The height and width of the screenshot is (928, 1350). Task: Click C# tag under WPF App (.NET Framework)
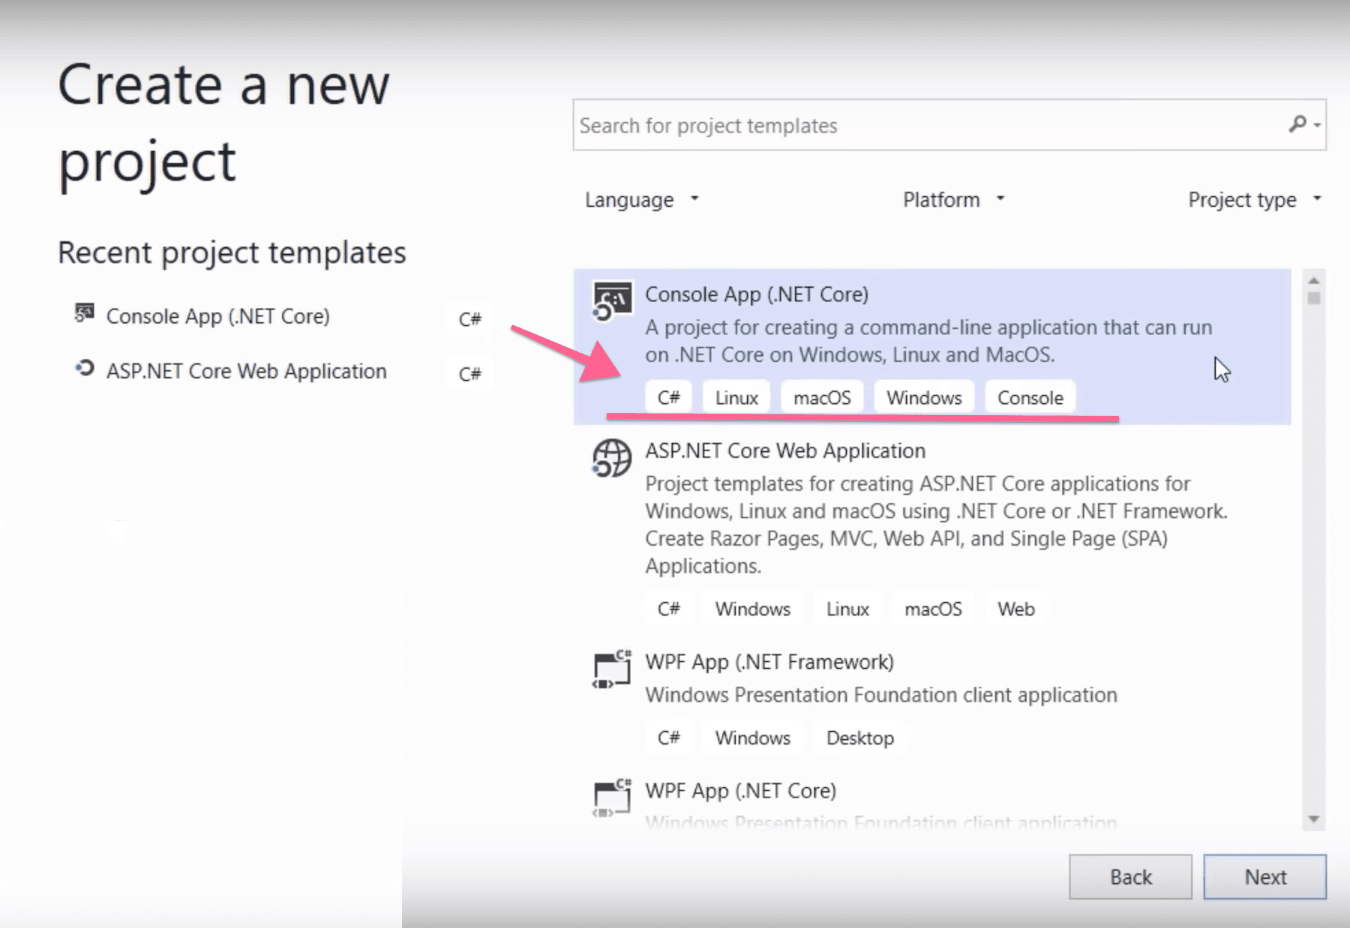click(669, 738)
